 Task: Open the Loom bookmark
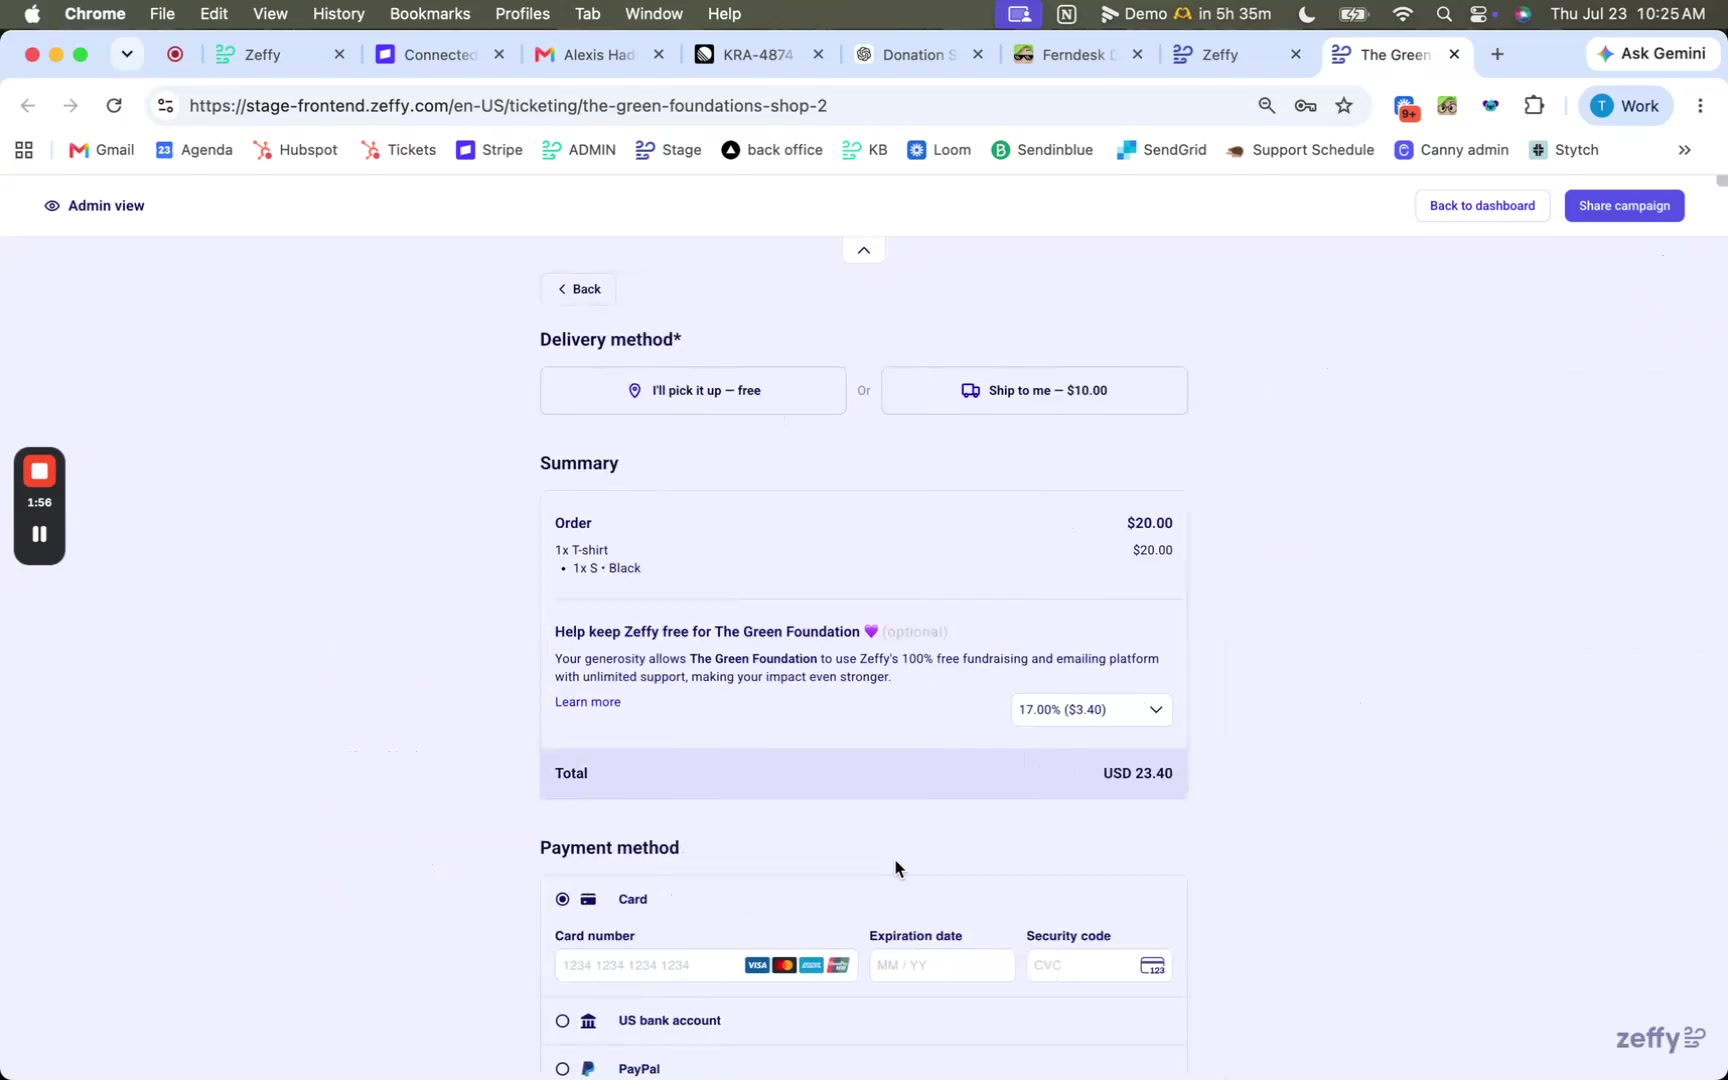point(939,150)
